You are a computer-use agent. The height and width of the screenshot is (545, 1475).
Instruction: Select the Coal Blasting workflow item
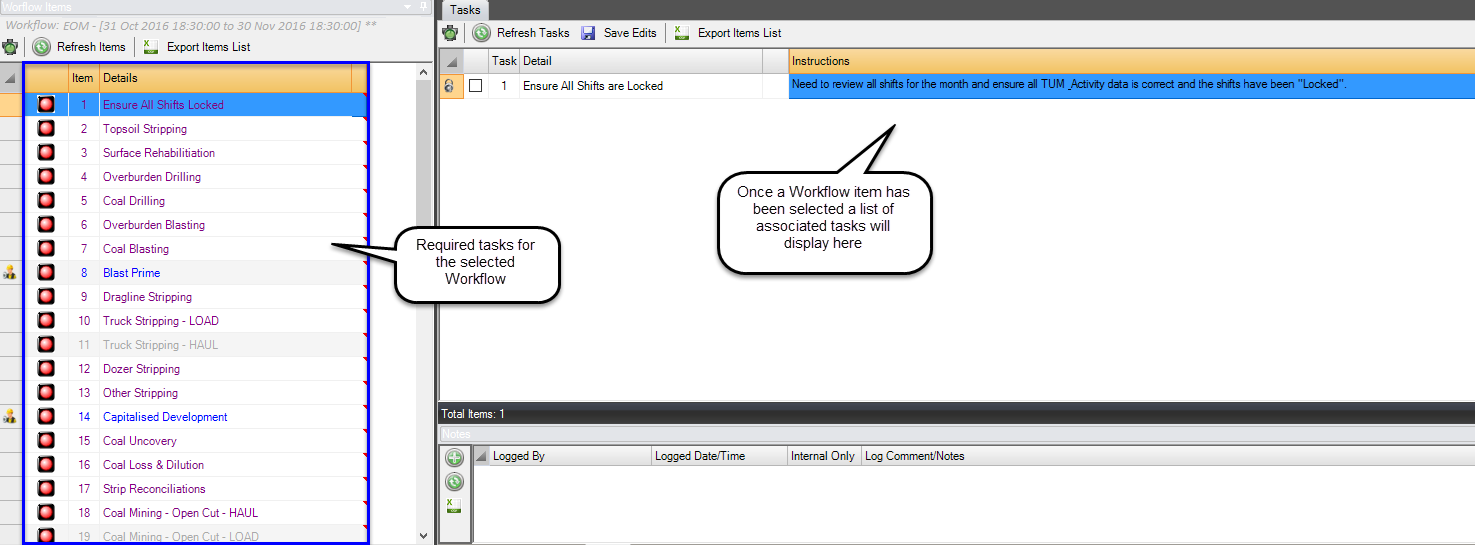point(136,249)
